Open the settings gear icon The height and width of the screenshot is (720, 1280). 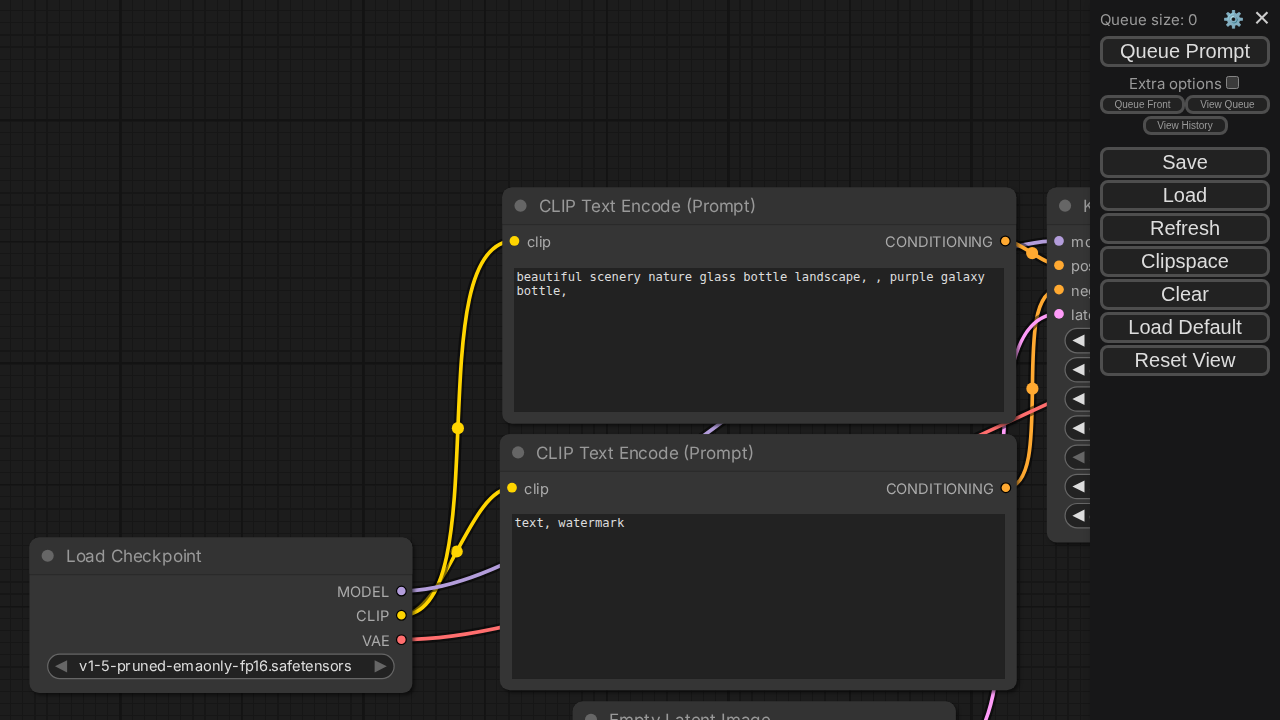1233,19
